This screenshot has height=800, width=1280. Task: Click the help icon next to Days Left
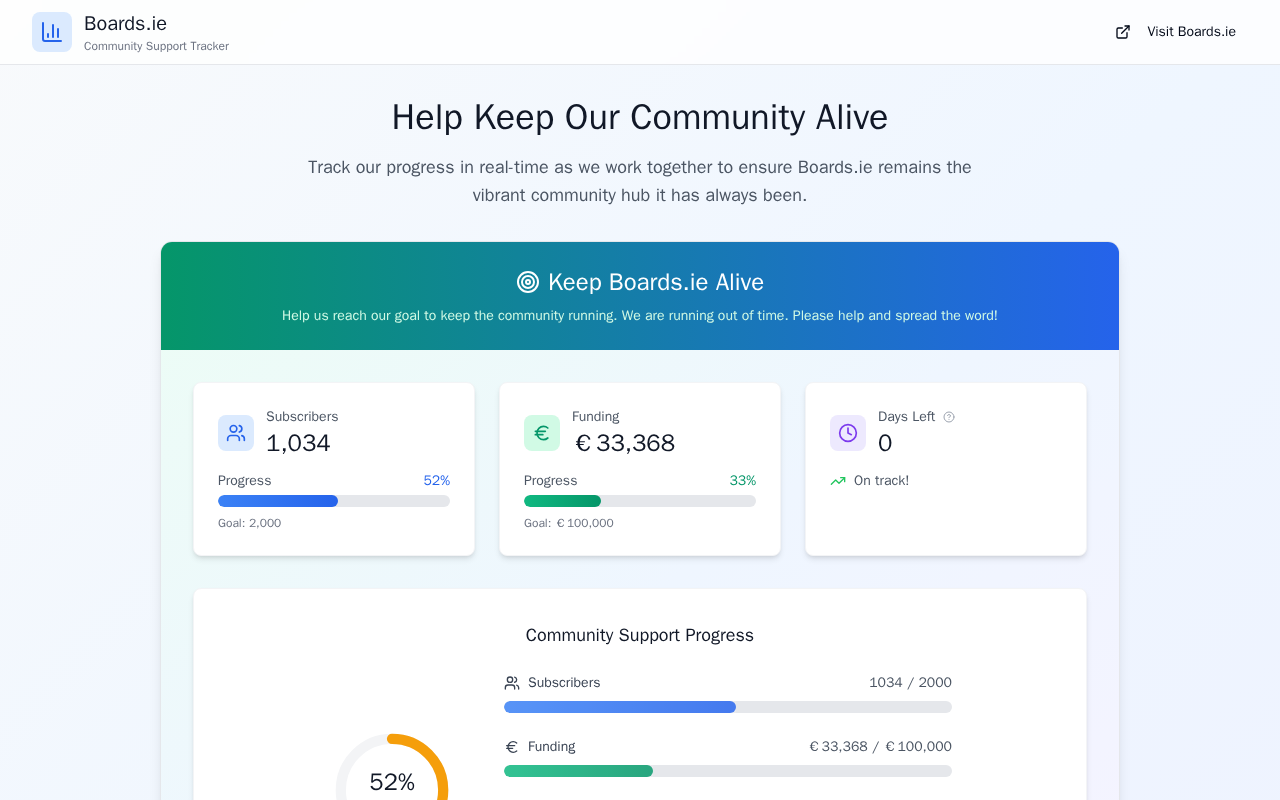pos(949,417)
